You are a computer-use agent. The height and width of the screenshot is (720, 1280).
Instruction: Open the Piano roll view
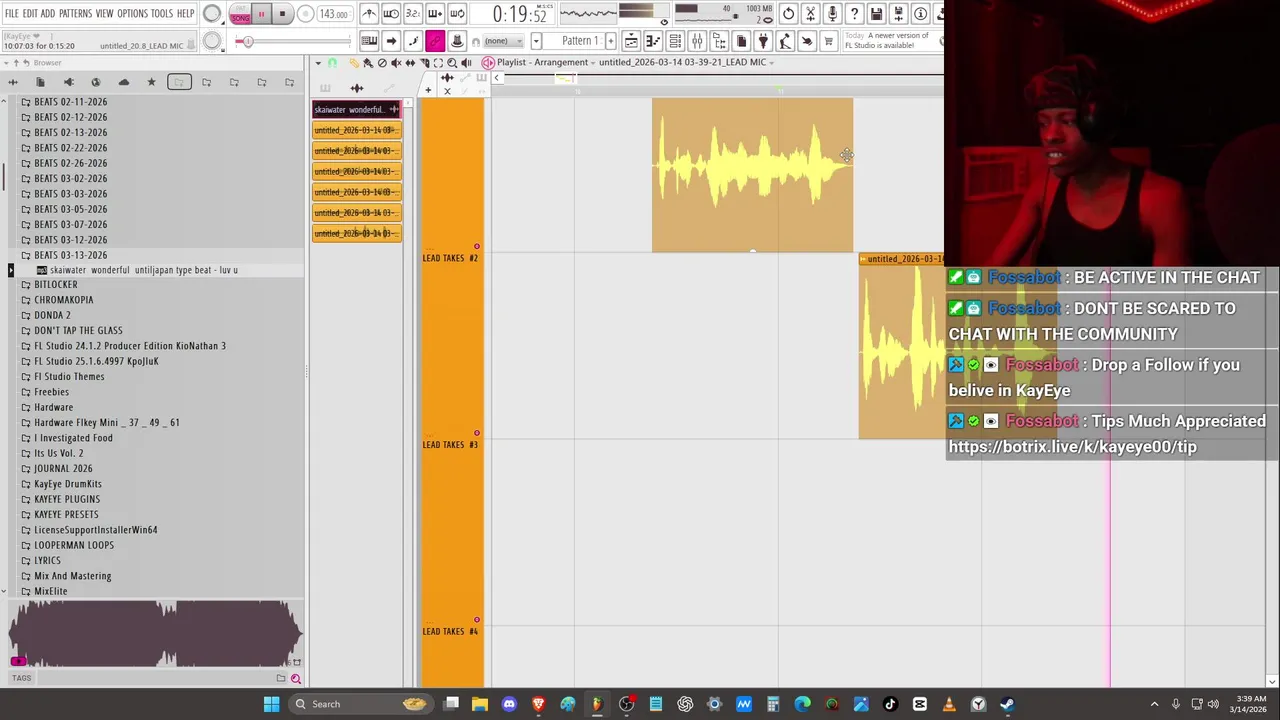coord(653,41)
